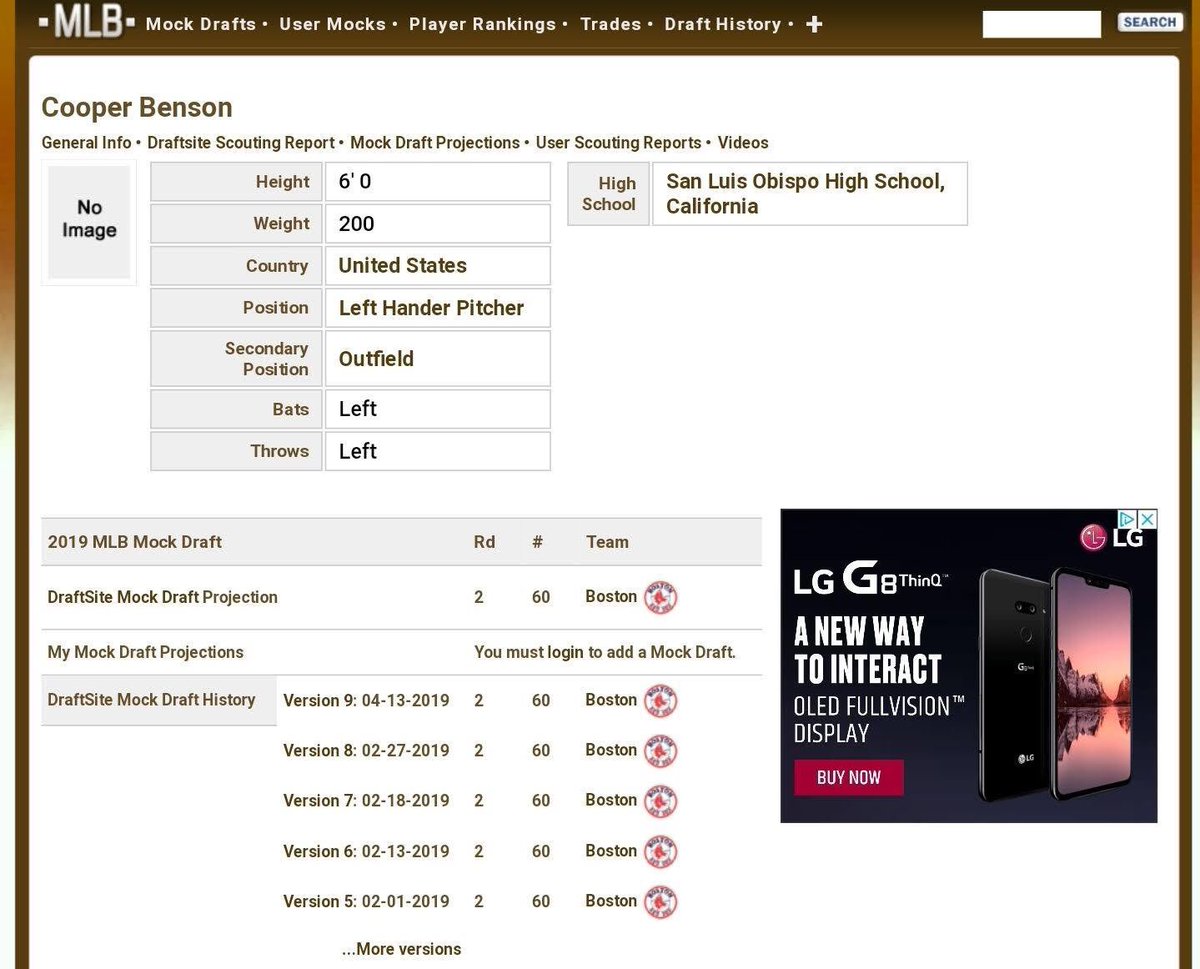Go to General Info section
The height and width of the screenshot is (969, 1200).
click(86, 143)
